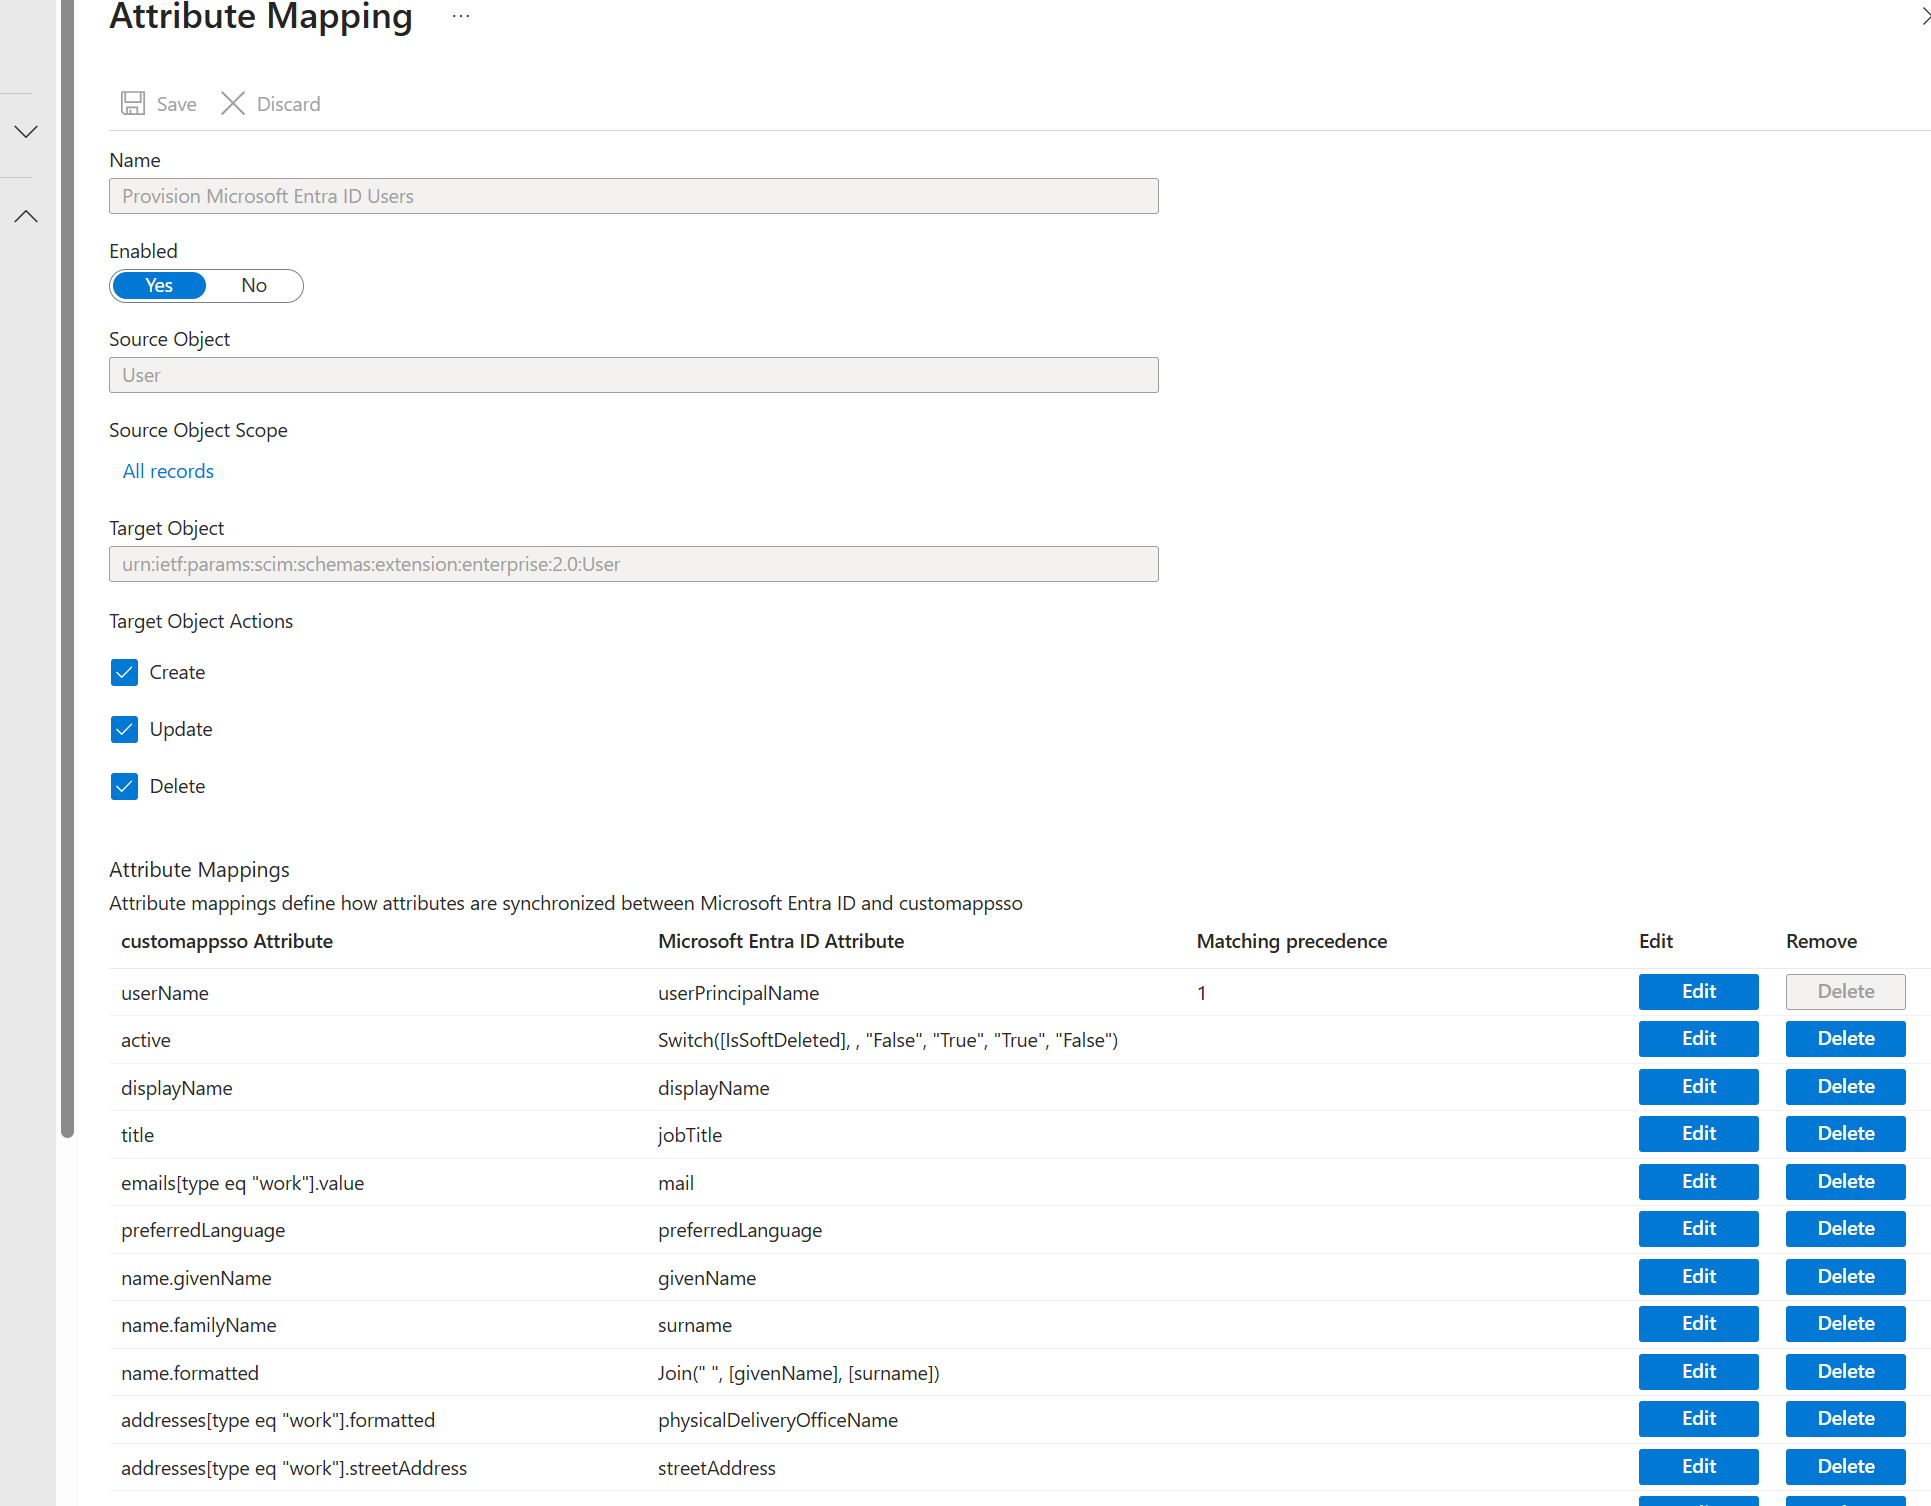
Task: Edit the addresses work formatted mapping
Action: click(x=1699, y=1419)
